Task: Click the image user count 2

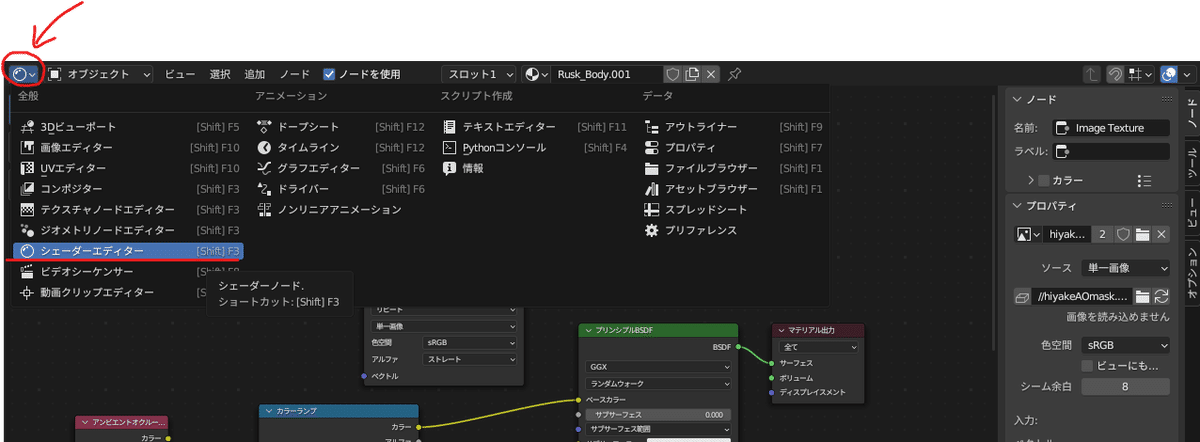Action: (x=1102, y=234)
